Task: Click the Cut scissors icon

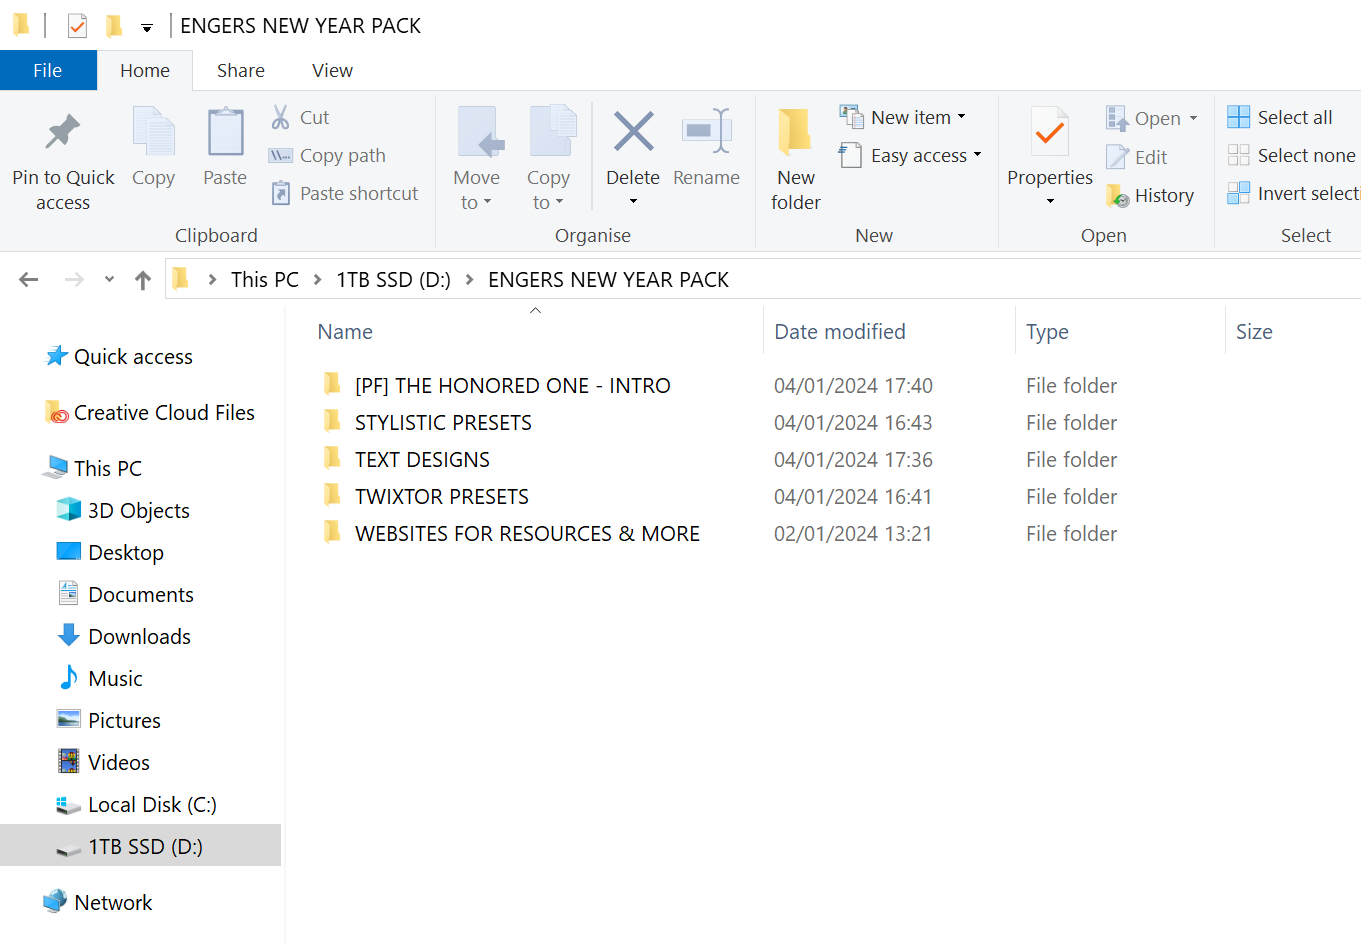Action: pos(281,117)
